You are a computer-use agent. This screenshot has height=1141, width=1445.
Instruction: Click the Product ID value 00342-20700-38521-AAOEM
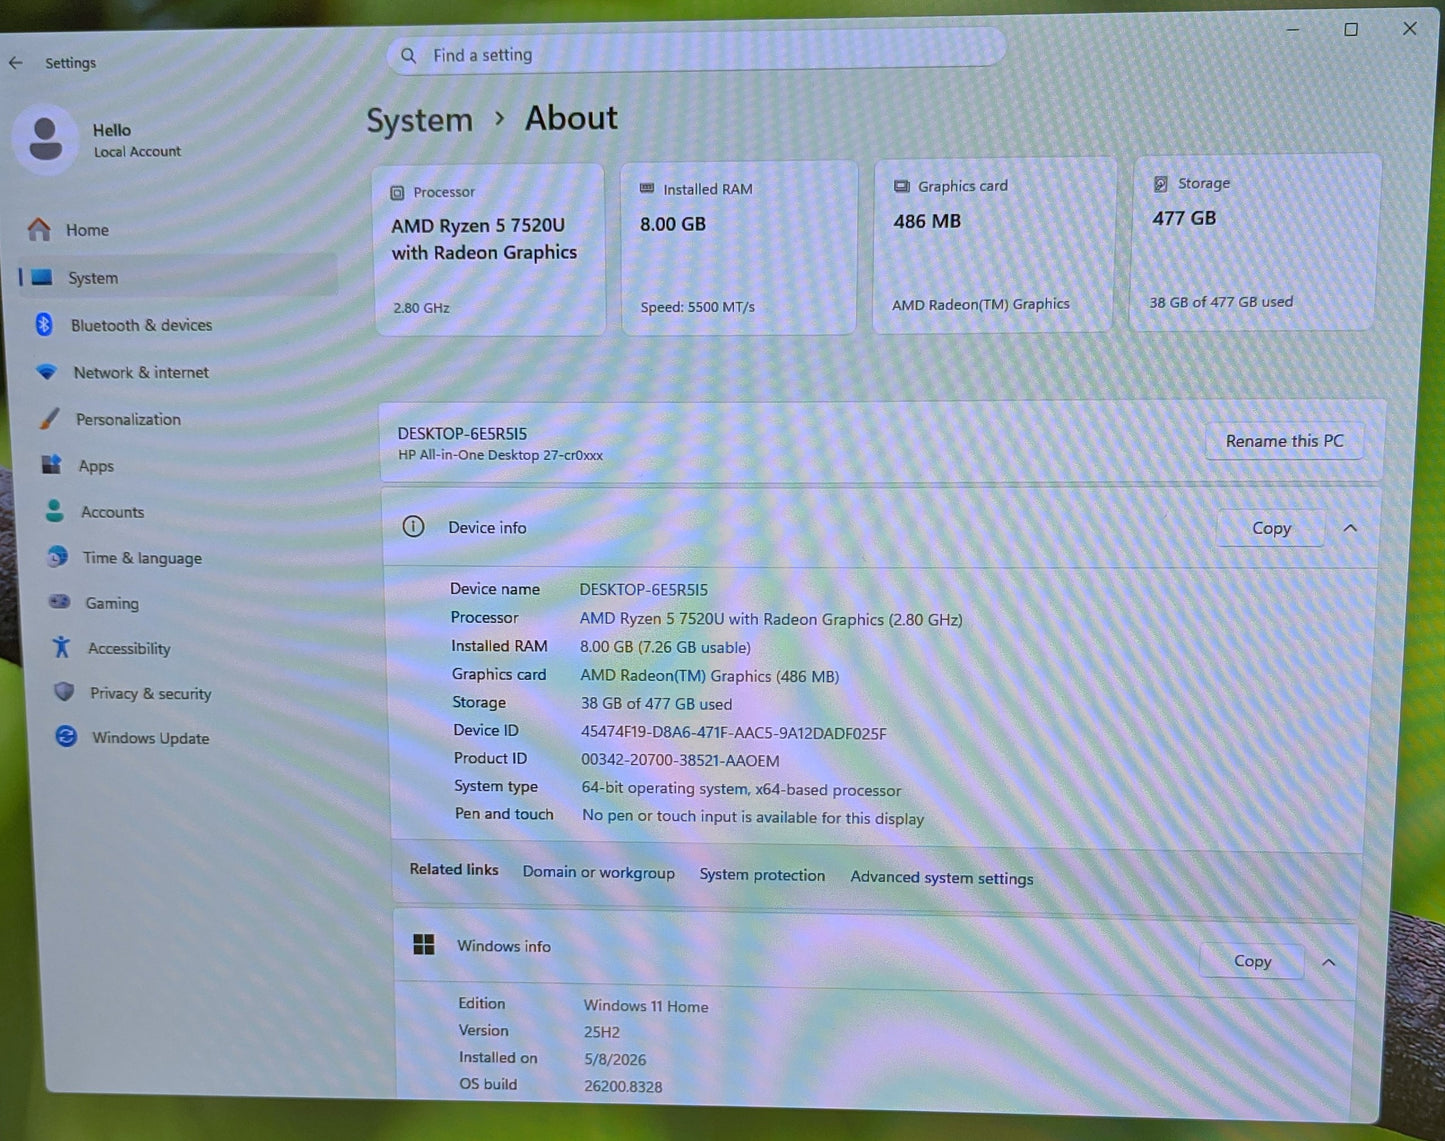[x=680, y=760]
